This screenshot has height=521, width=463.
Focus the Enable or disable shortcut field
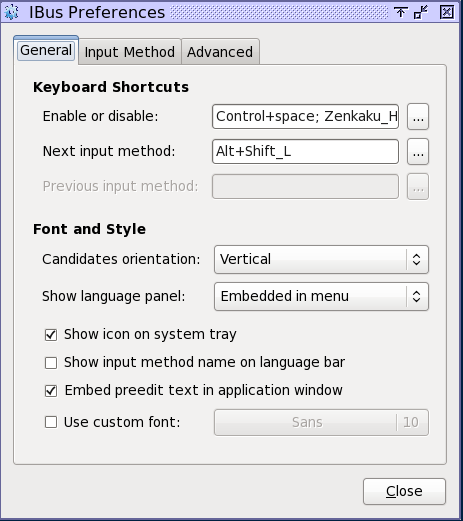coord(305,117)
